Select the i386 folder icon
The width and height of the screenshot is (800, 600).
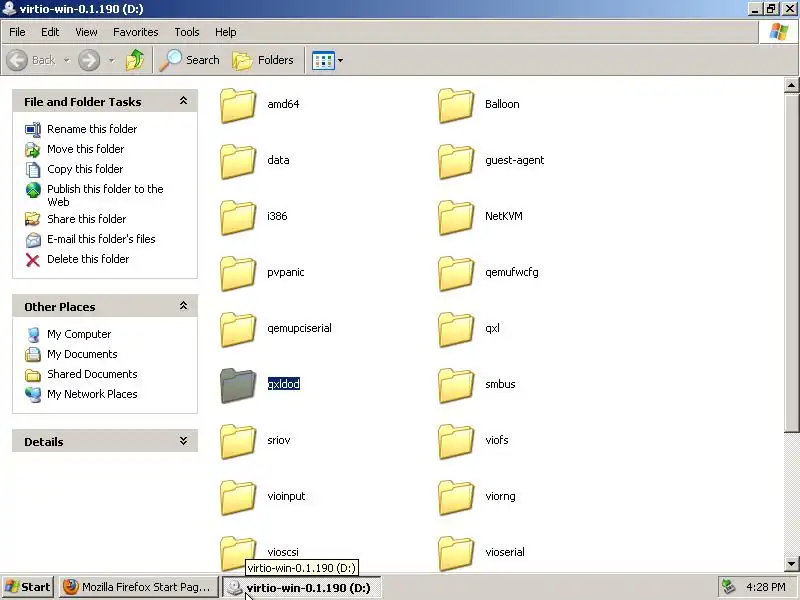click(x=238, y=218)
